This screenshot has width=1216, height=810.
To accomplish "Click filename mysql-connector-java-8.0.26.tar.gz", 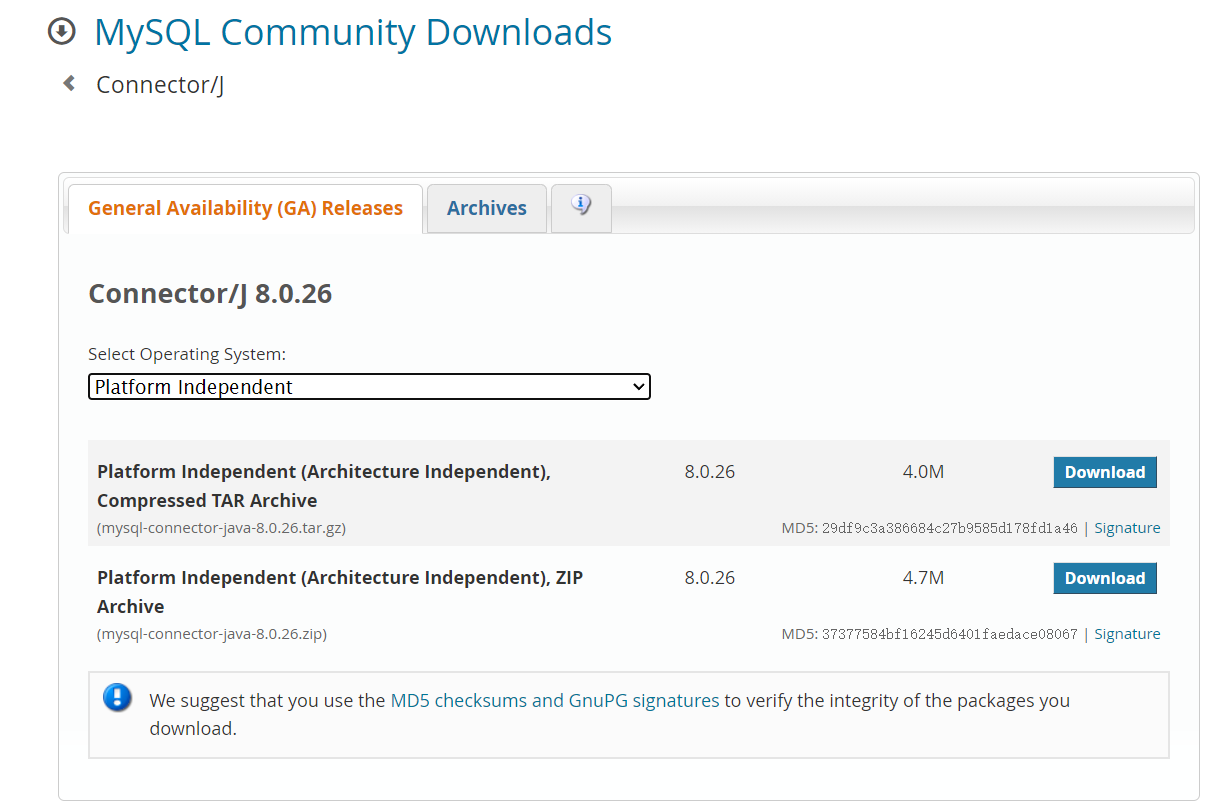I will point(222,528).
